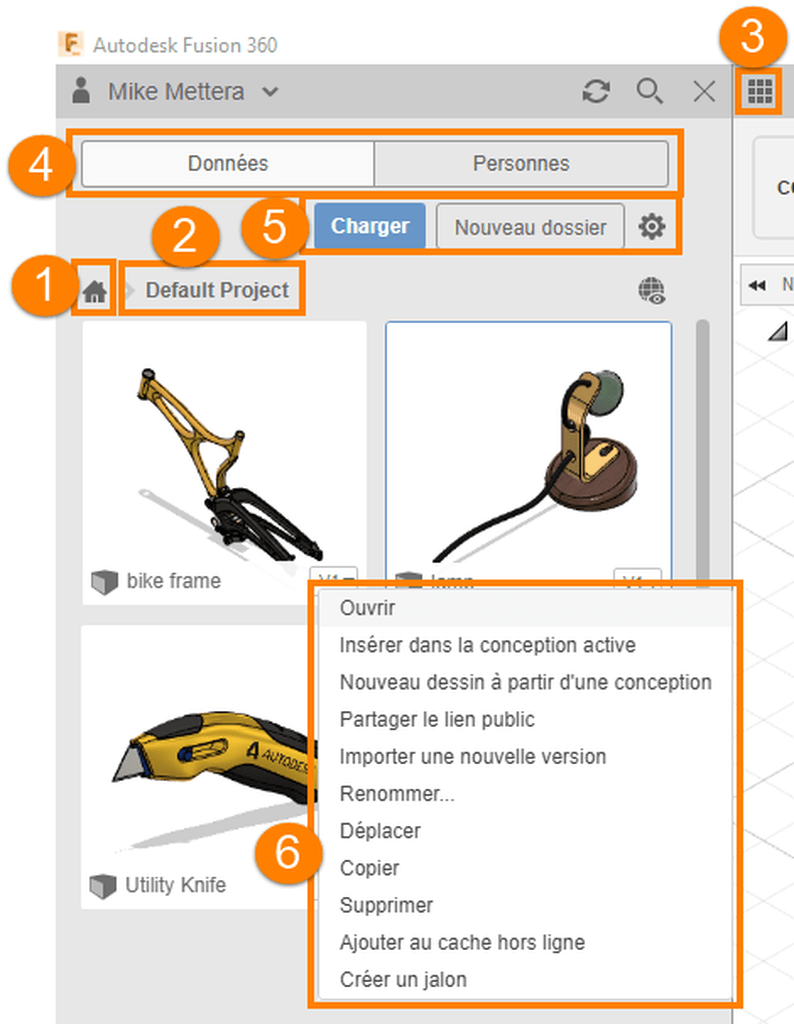Choose Supprimer from context menu

tap(525, 906)
